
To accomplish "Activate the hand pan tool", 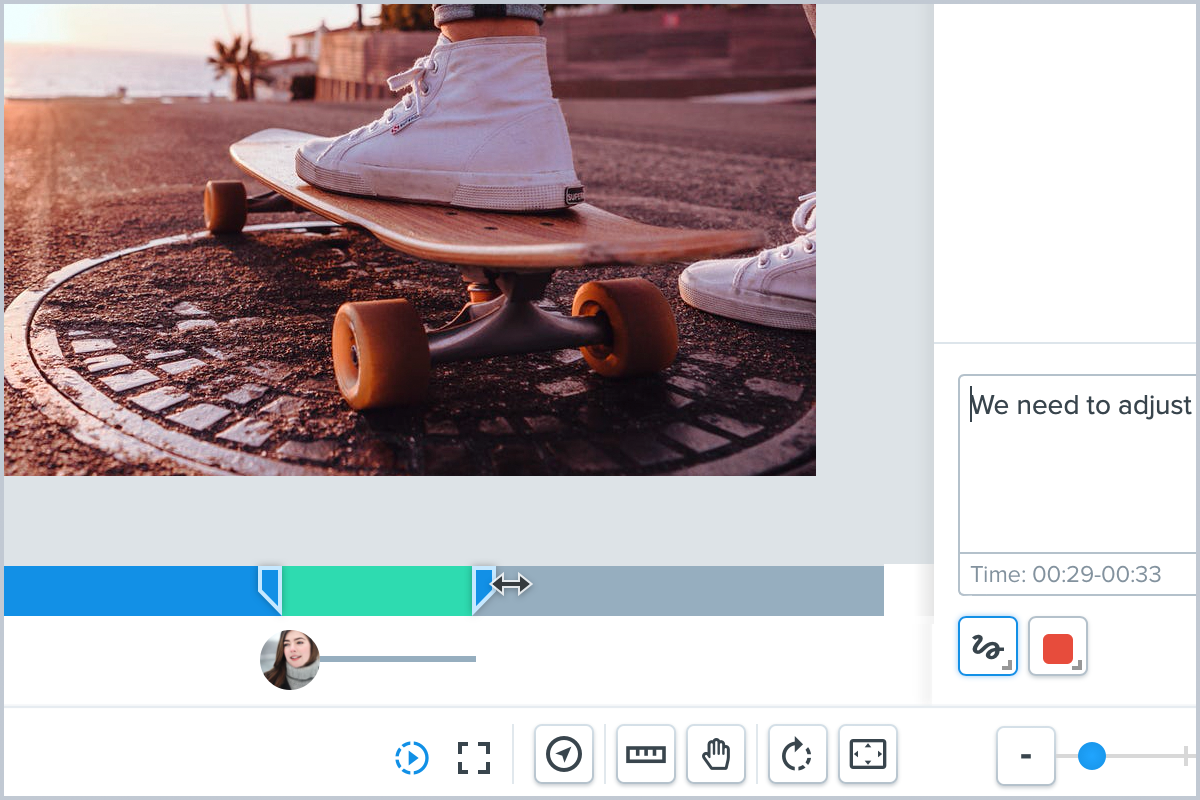I will 716,754.
